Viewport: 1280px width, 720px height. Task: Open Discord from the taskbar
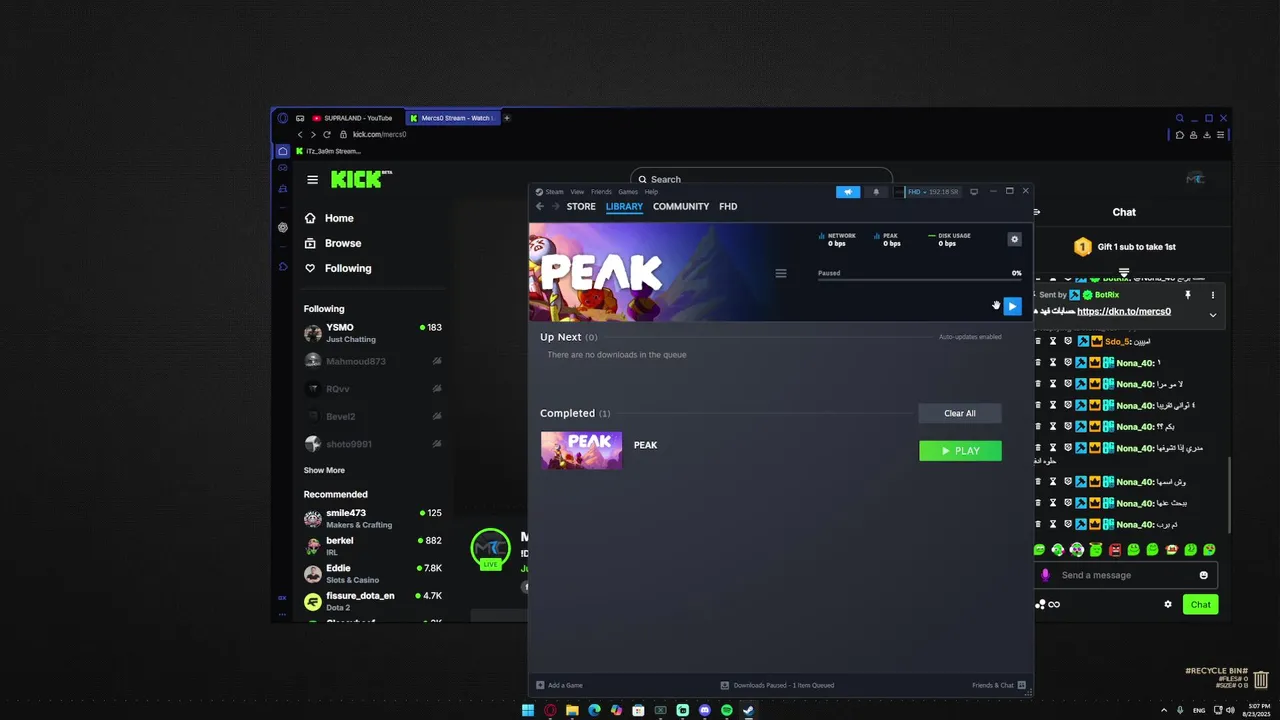click(x=705, y=710)
